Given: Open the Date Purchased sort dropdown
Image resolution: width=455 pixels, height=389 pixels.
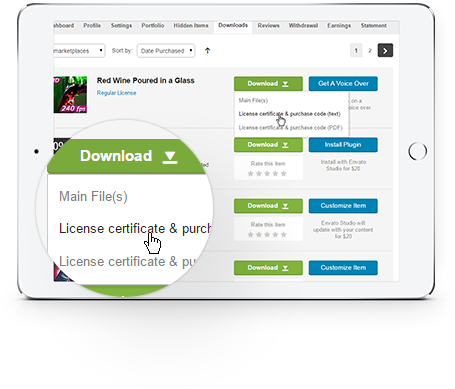Looking at the screenshot, I should pos(166,51).
